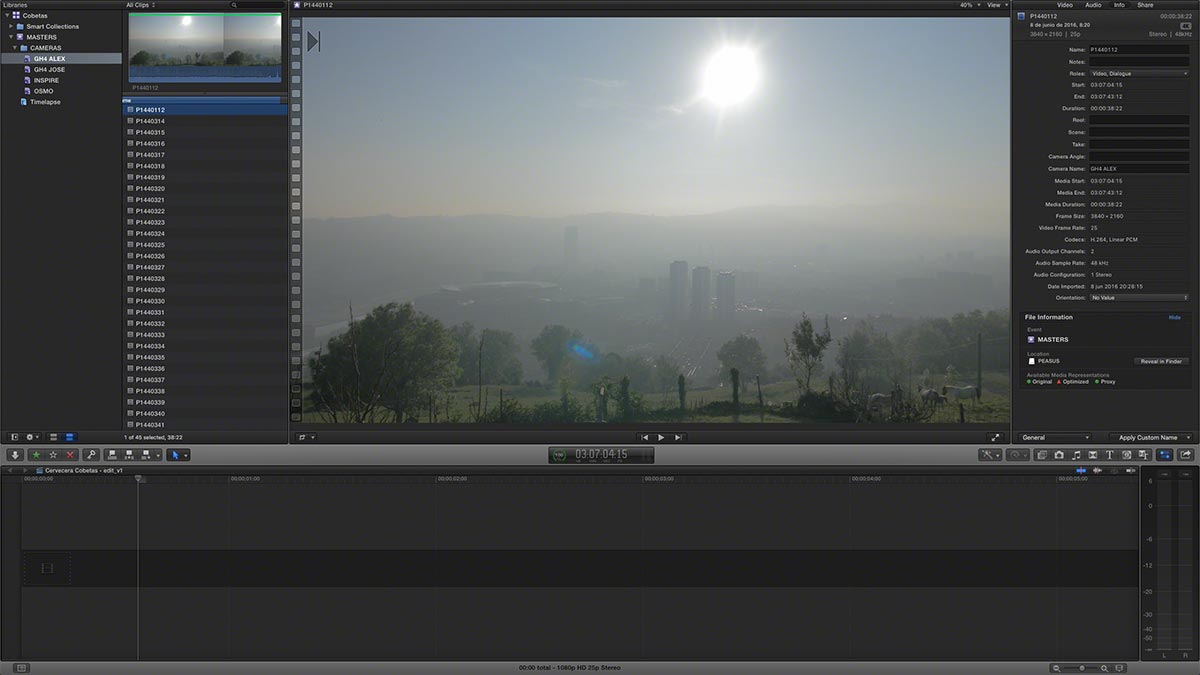This screenshot has height=675, width=1200.
Task: Open the Orientation No Value dropdown
Action: click(1139, 298)
